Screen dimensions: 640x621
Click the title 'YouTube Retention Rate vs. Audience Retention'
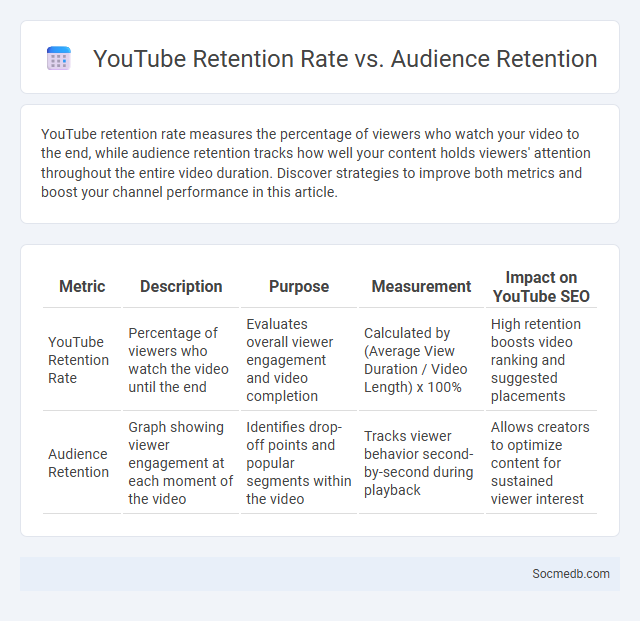345,59
